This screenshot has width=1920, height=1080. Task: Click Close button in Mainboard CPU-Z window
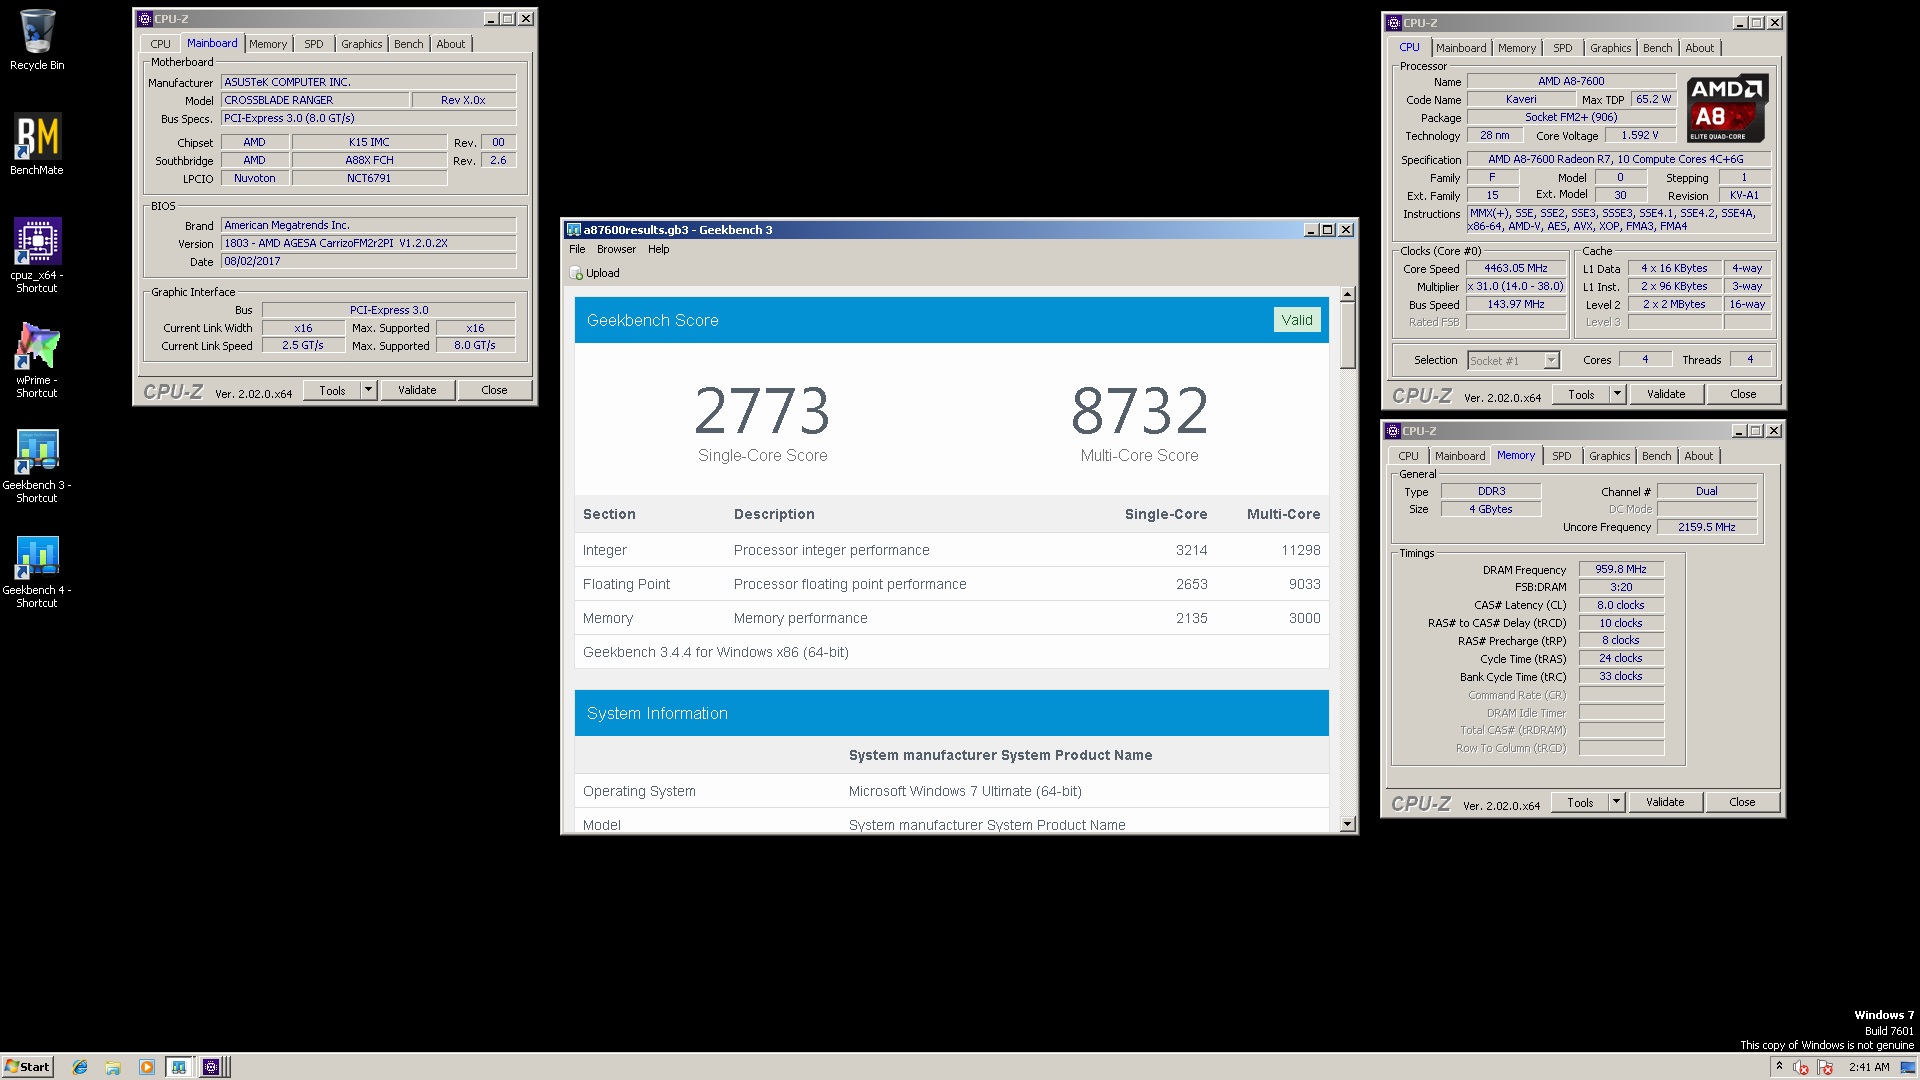(494, 390)
